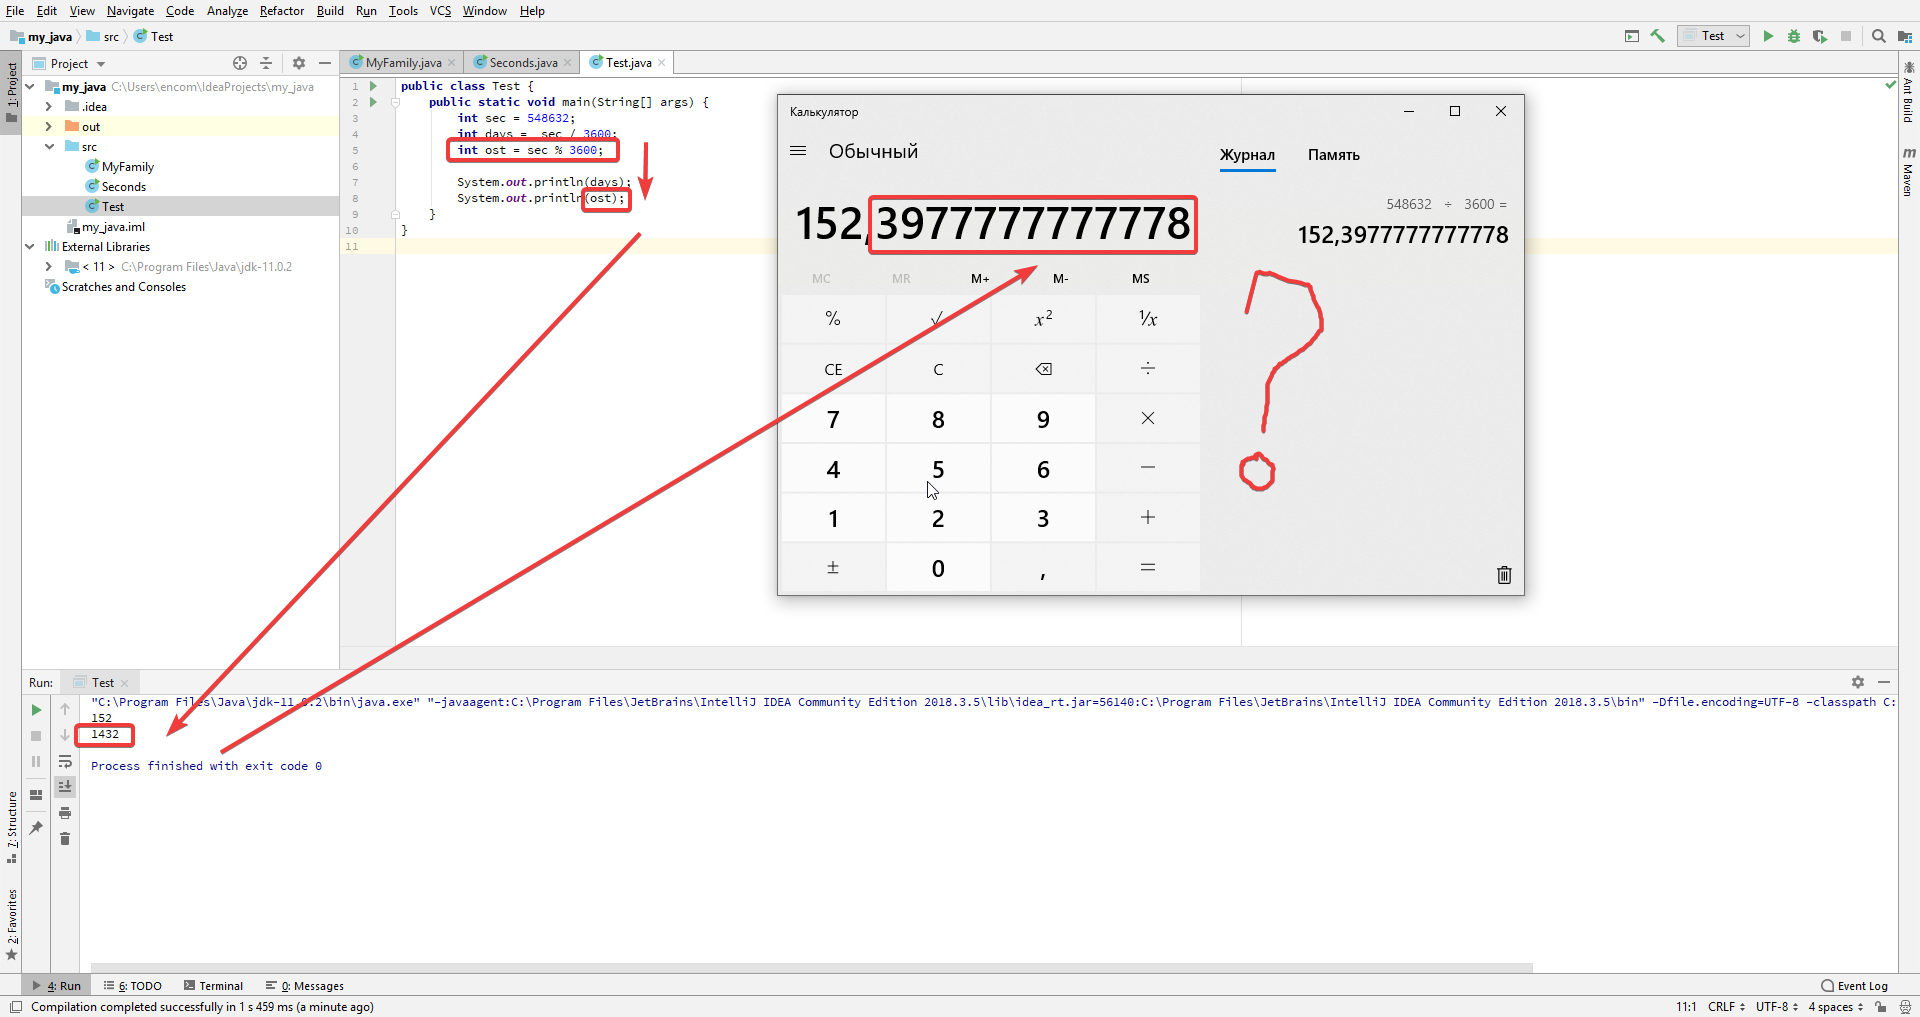This screenshot has width=1920, height=1017.
Task: Click run gutter arrow beside class Test
Action: [x=373, y=86]
